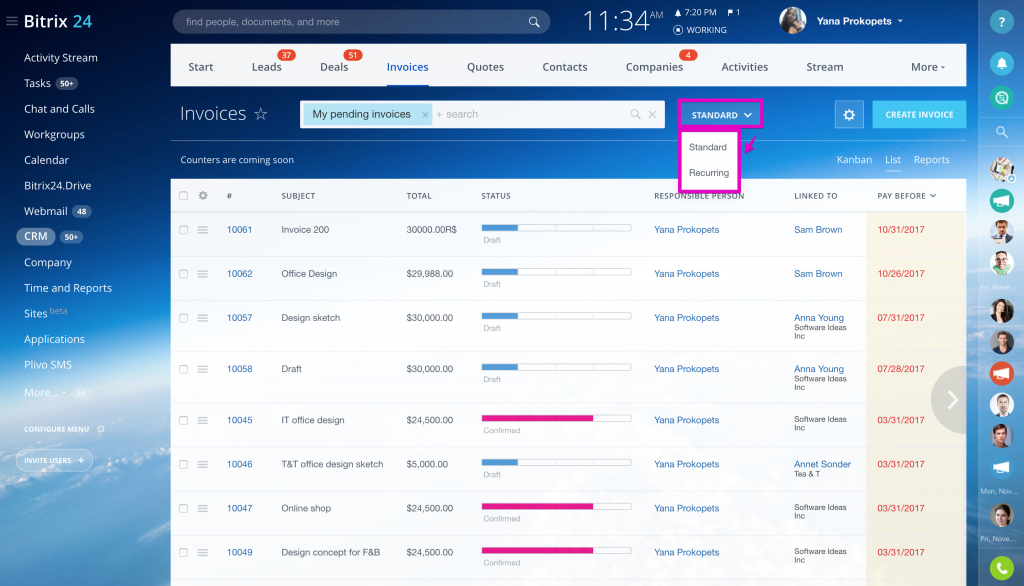Click status progress bar for IT office design

556,419
